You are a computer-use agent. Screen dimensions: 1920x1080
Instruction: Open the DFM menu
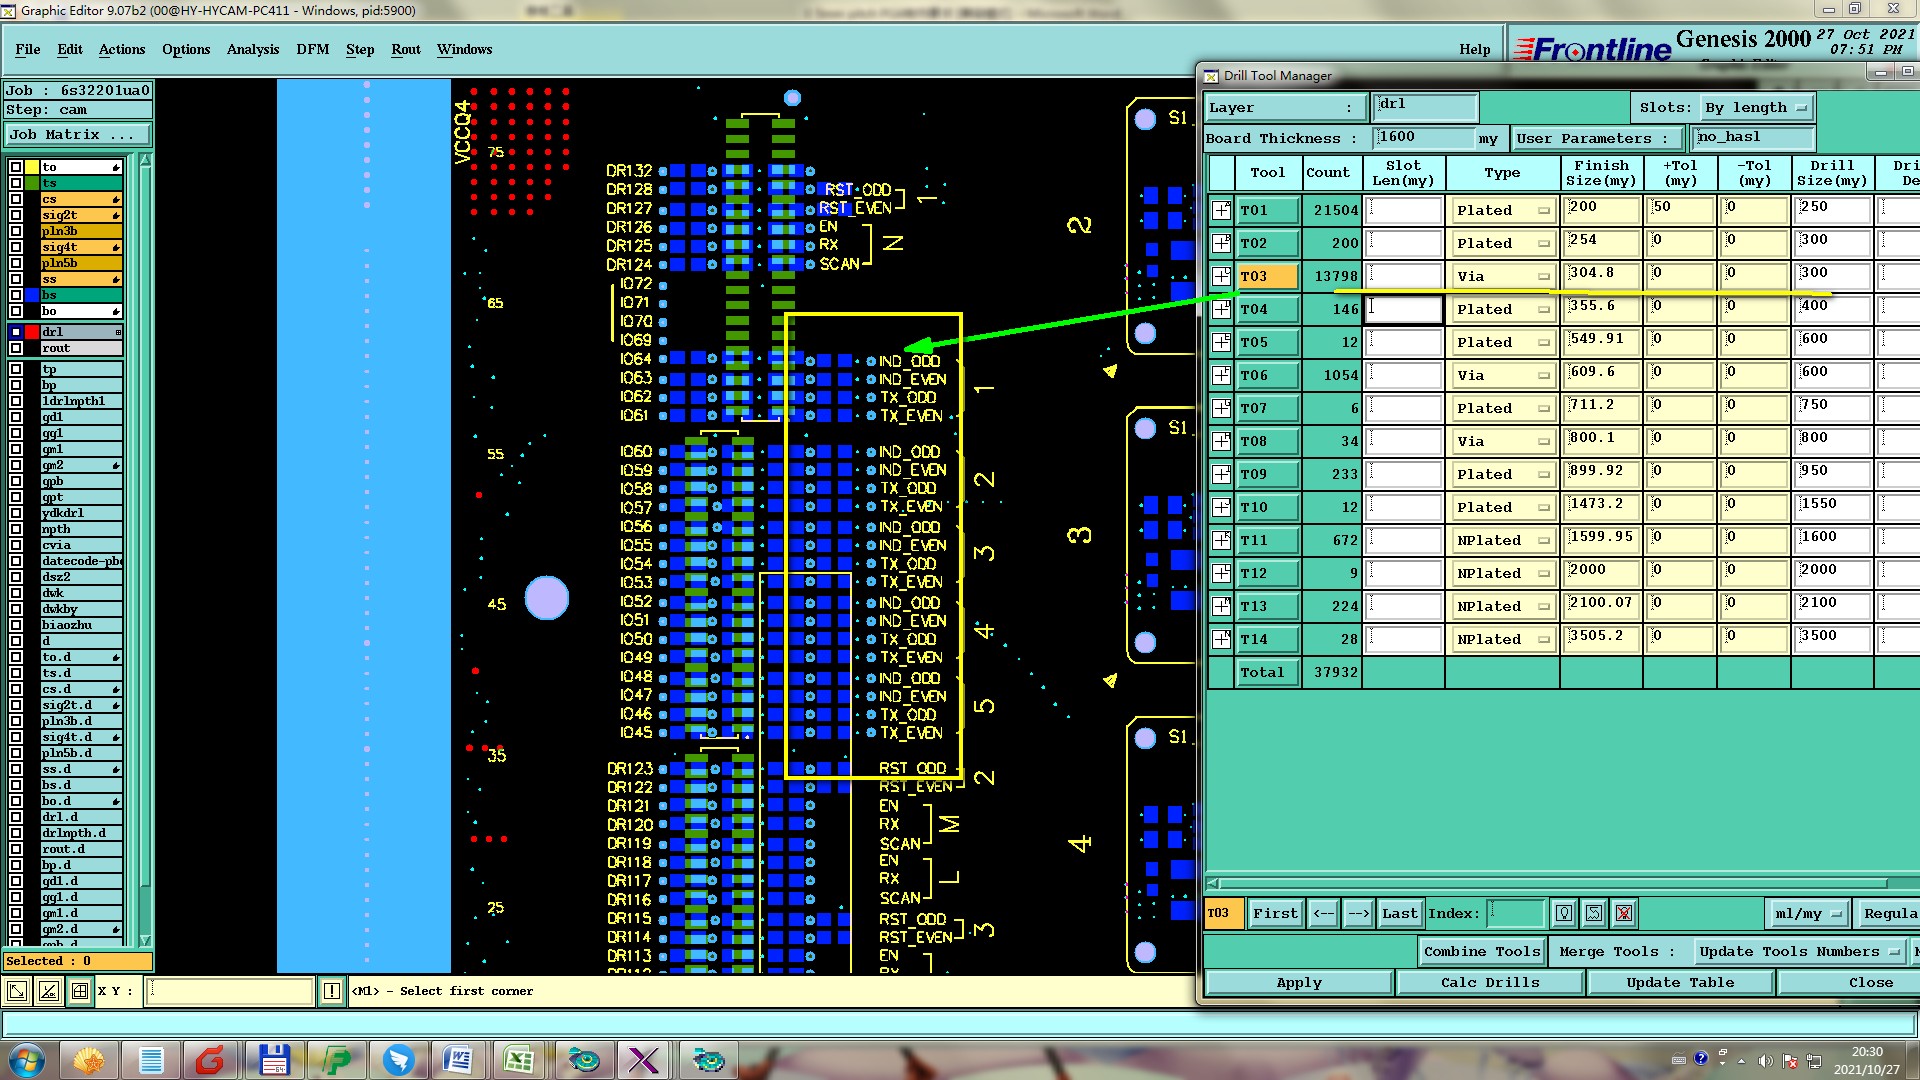[x=312, y=49]
